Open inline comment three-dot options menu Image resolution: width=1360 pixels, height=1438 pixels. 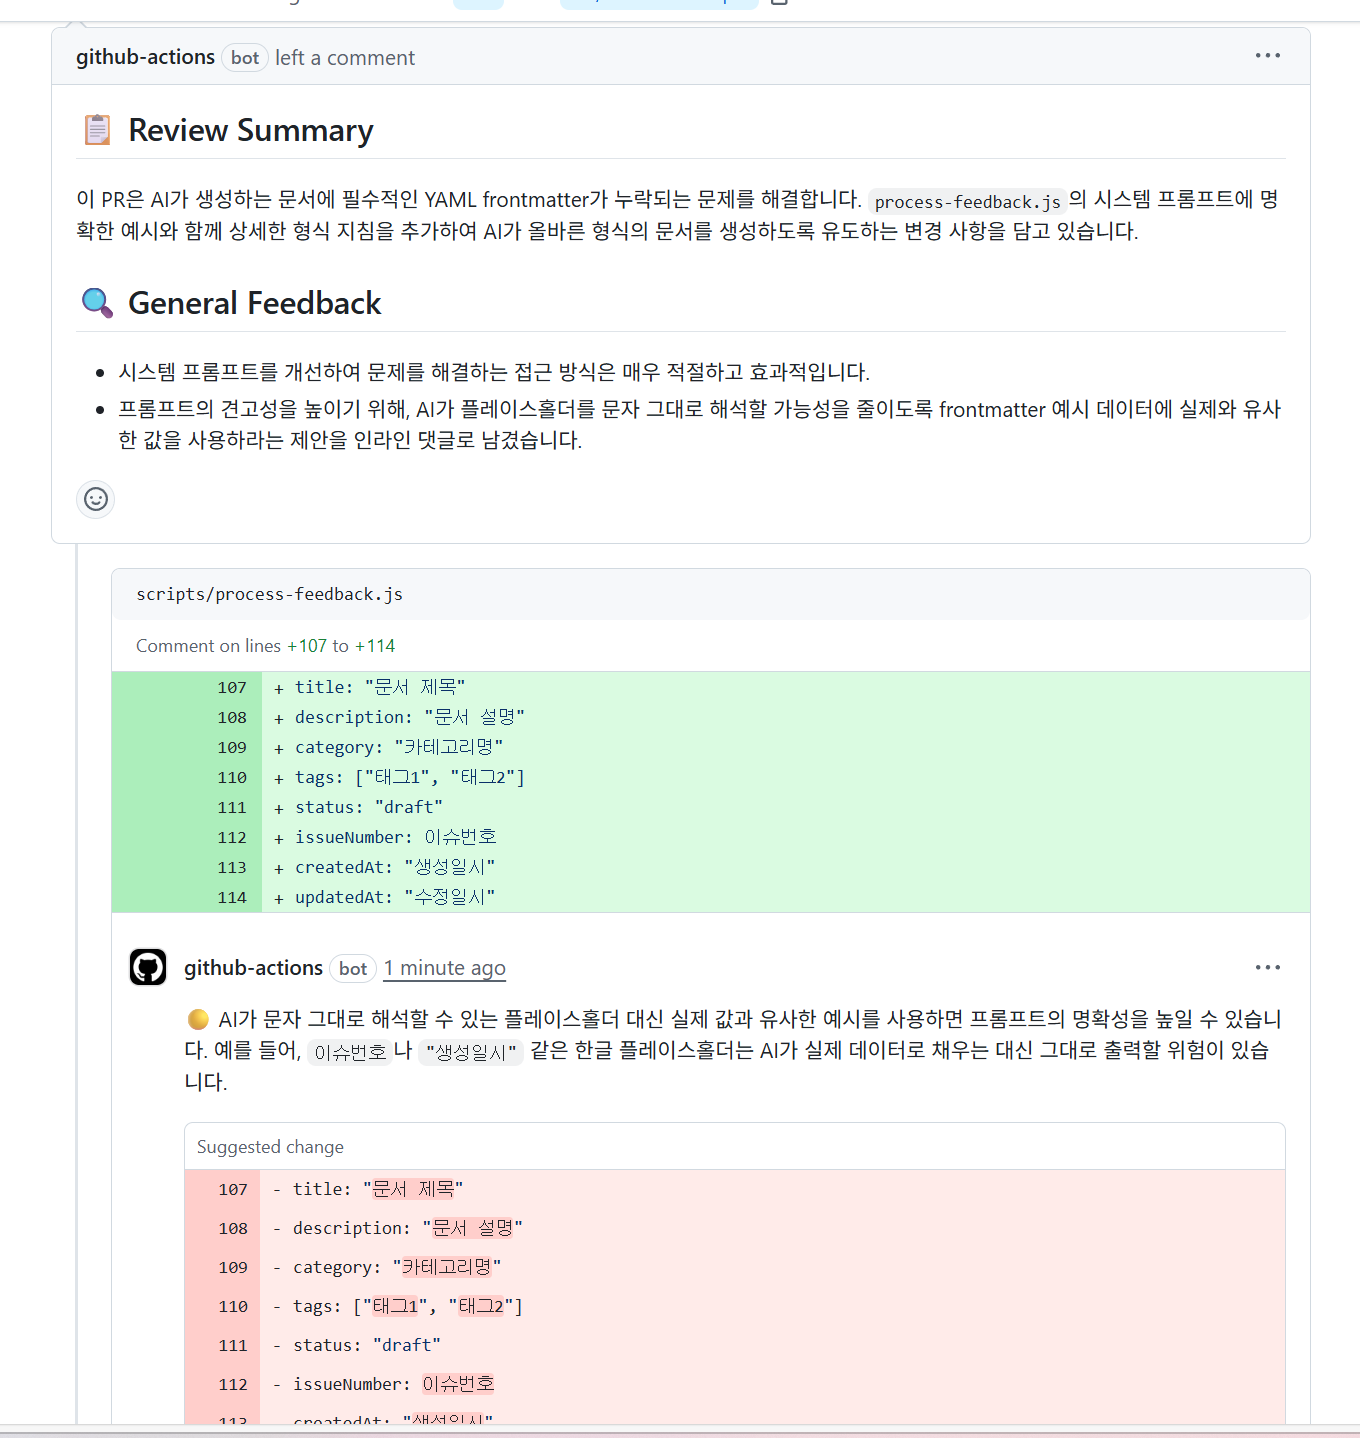click(x=1267, y=967)
